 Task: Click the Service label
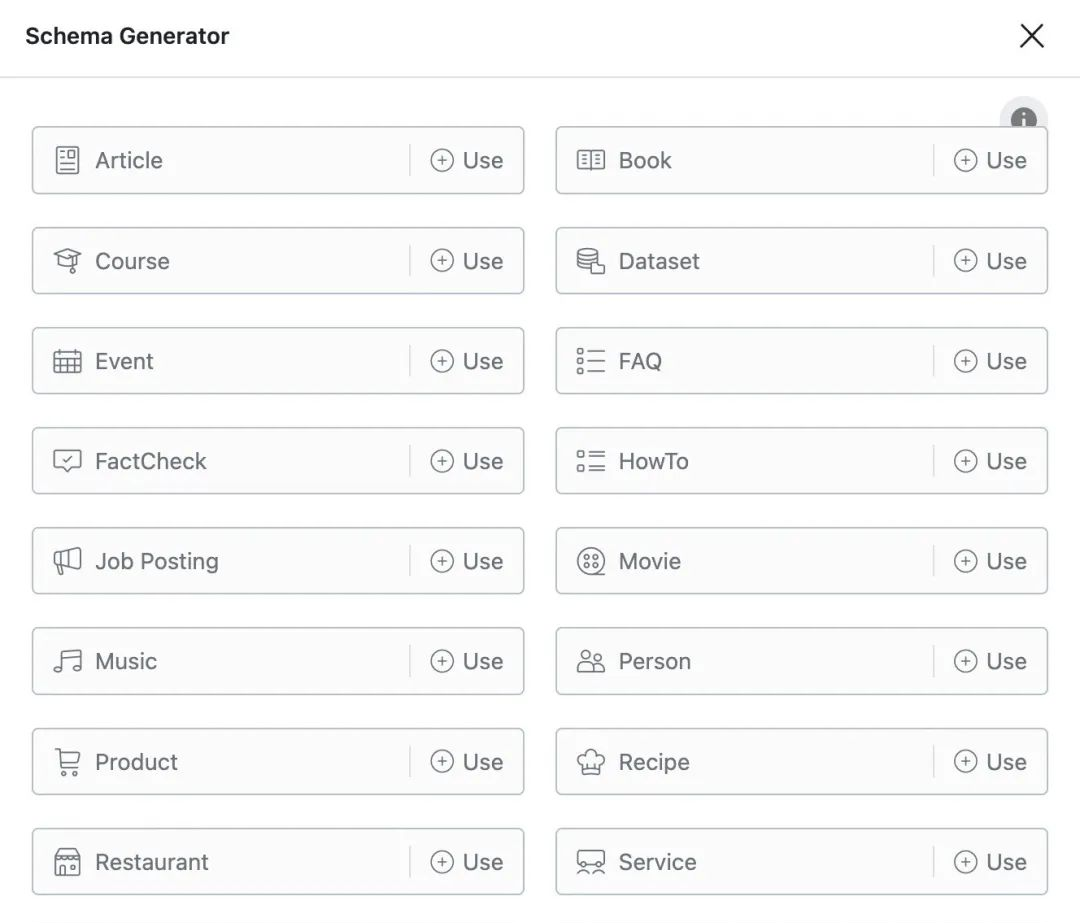[657, 862]
